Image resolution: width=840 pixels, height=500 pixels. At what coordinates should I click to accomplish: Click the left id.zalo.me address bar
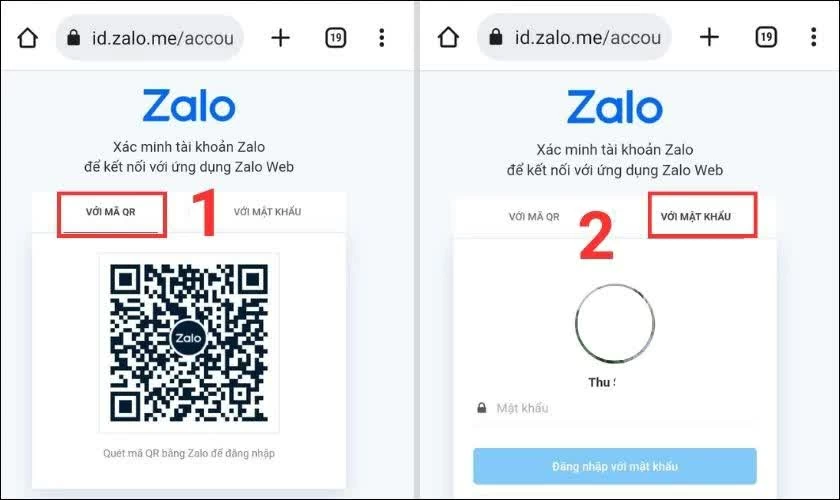pos(149,38)
